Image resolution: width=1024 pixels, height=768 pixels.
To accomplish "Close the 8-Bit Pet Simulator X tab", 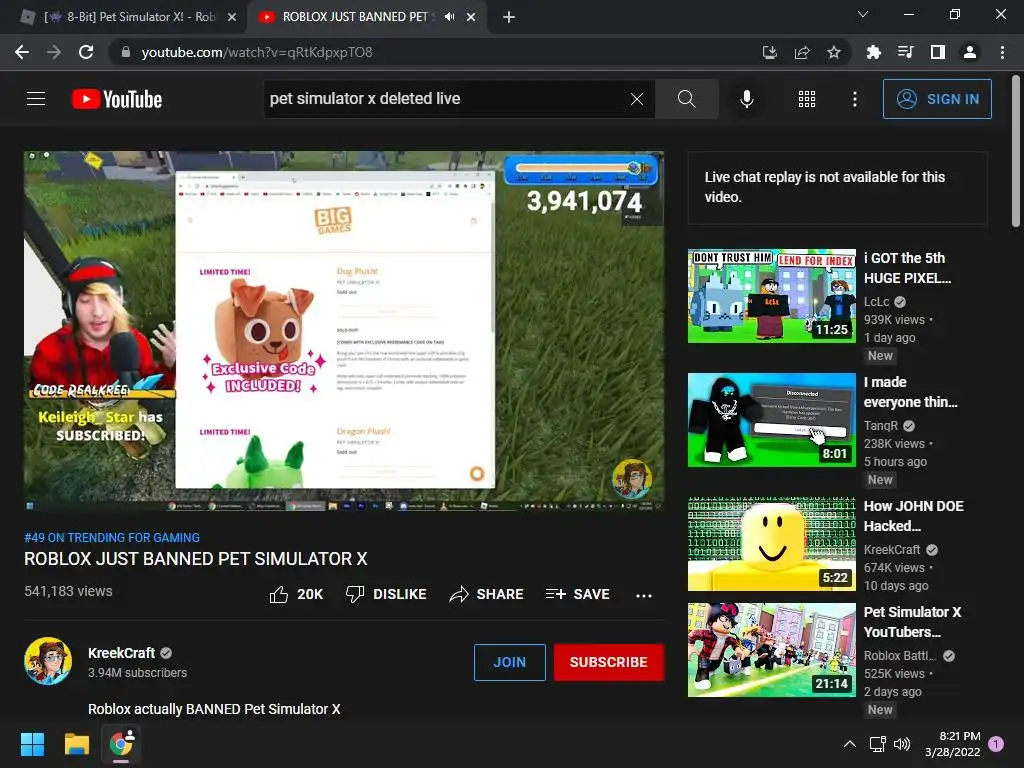I will [232, 17].
